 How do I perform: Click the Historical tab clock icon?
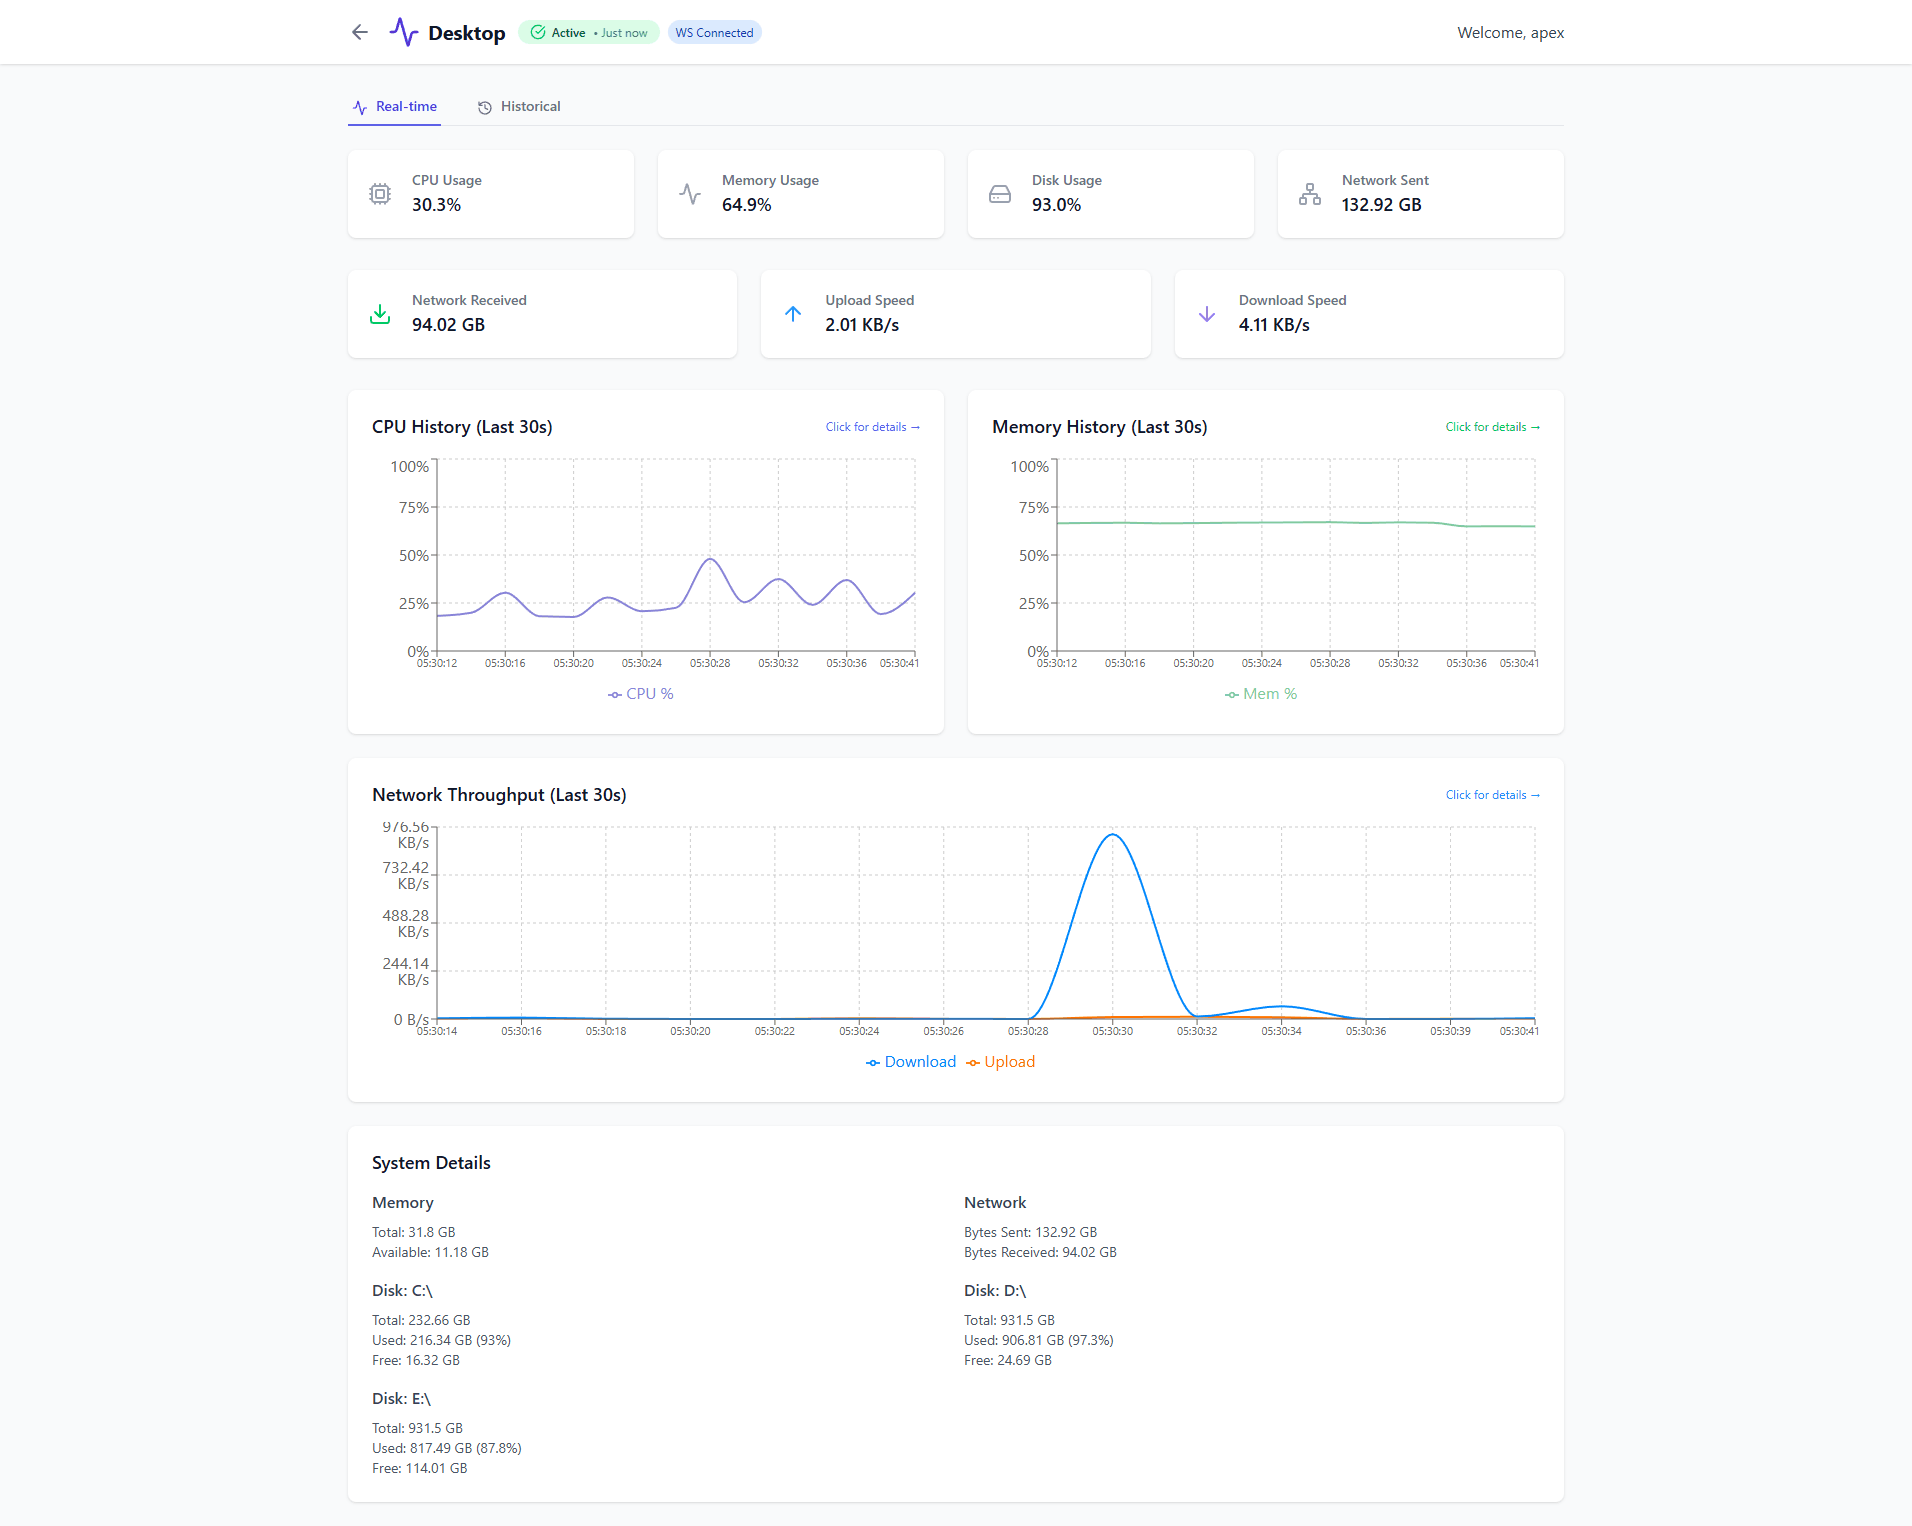[x=485, y=107]
